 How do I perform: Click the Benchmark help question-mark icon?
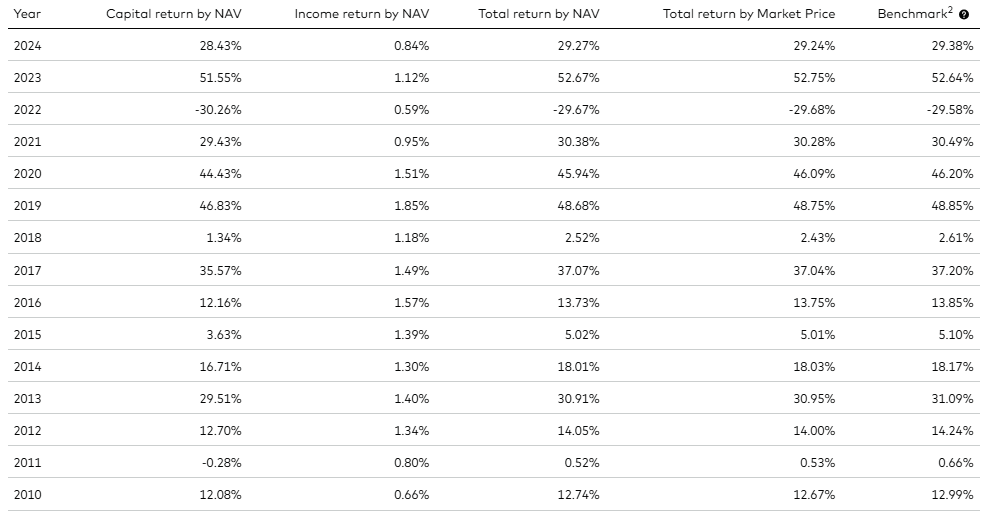coord(964,15)
